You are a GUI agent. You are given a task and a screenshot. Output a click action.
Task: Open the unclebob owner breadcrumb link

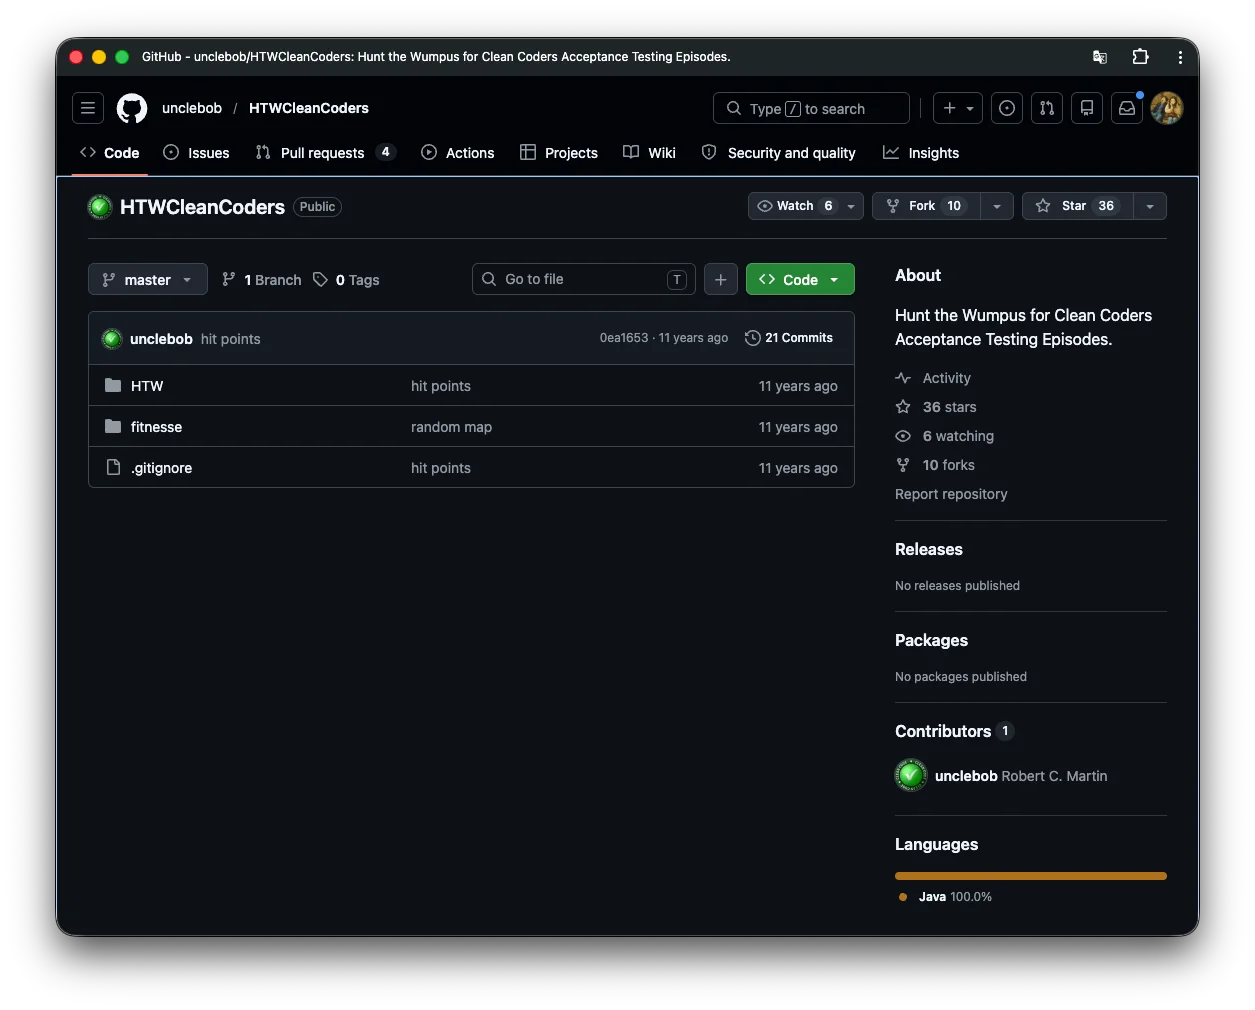coord(192,108)
